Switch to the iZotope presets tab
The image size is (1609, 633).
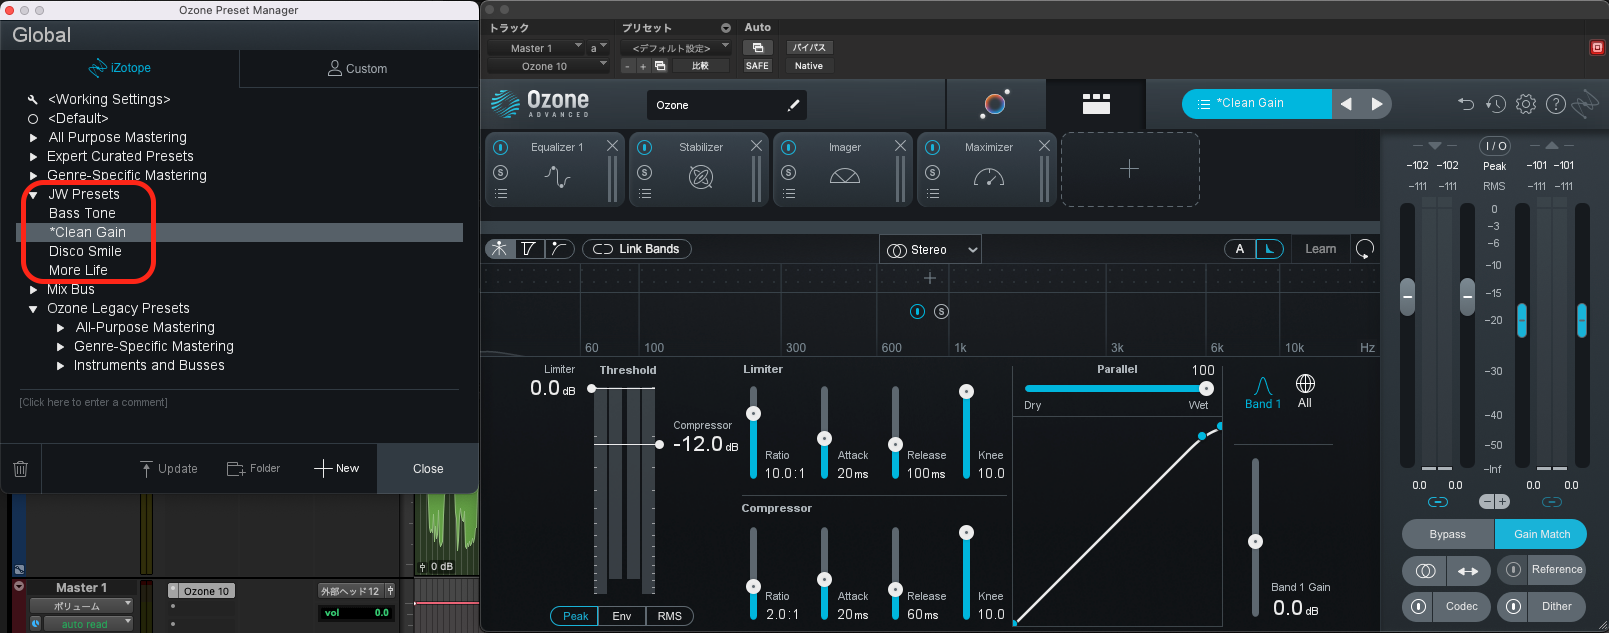[x=120, y=68]
